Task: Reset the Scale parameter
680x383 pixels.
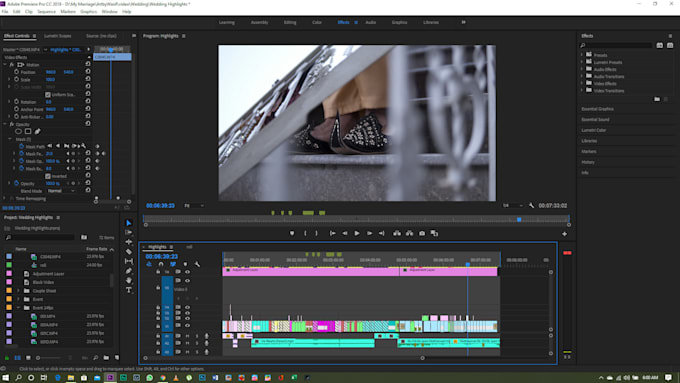Action: click(88, 79)
